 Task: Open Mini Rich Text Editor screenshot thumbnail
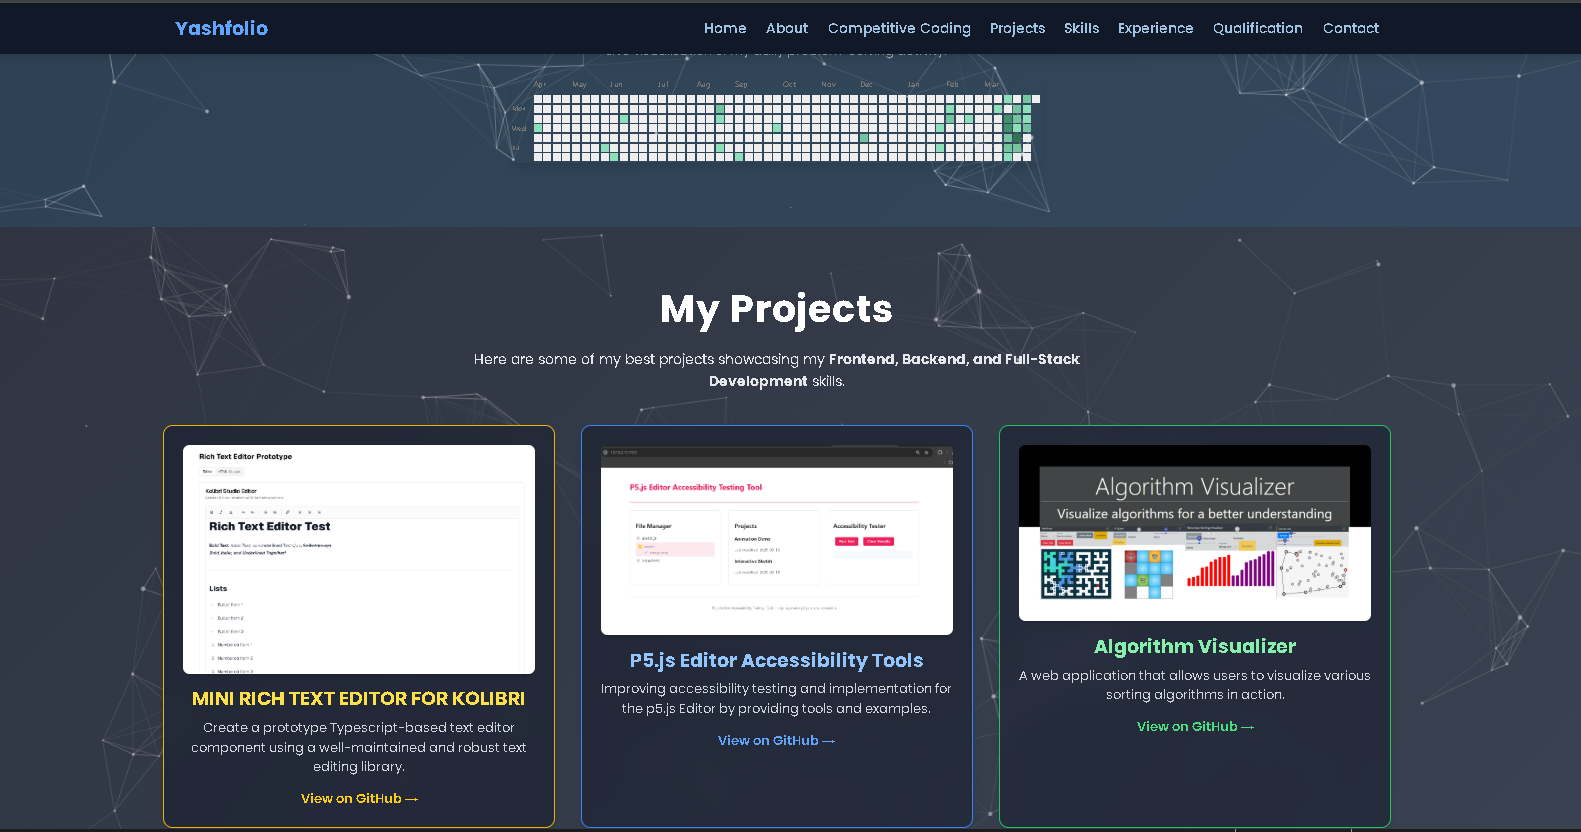click(359, 559)
